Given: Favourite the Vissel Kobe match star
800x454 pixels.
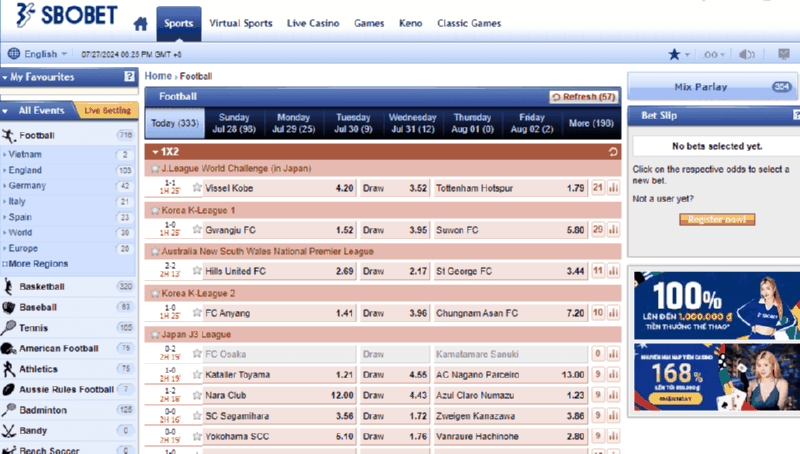Looking at the screenshot, I should pyautogui.click(x=197, y=188).
